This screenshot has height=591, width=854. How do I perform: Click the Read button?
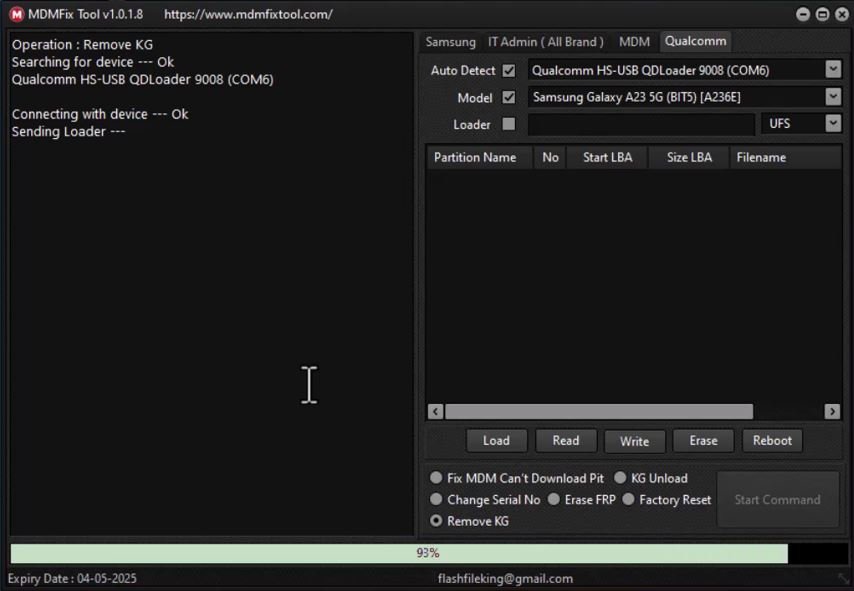(x=566, y=441)
